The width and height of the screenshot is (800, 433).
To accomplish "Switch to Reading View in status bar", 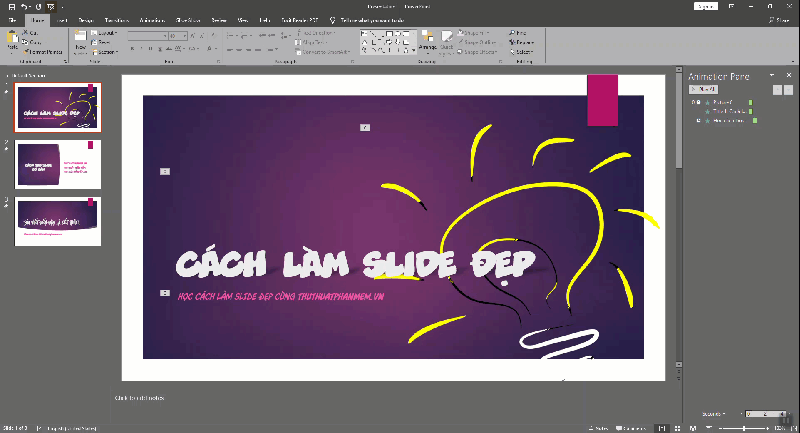I will click(x=693, y=428).
